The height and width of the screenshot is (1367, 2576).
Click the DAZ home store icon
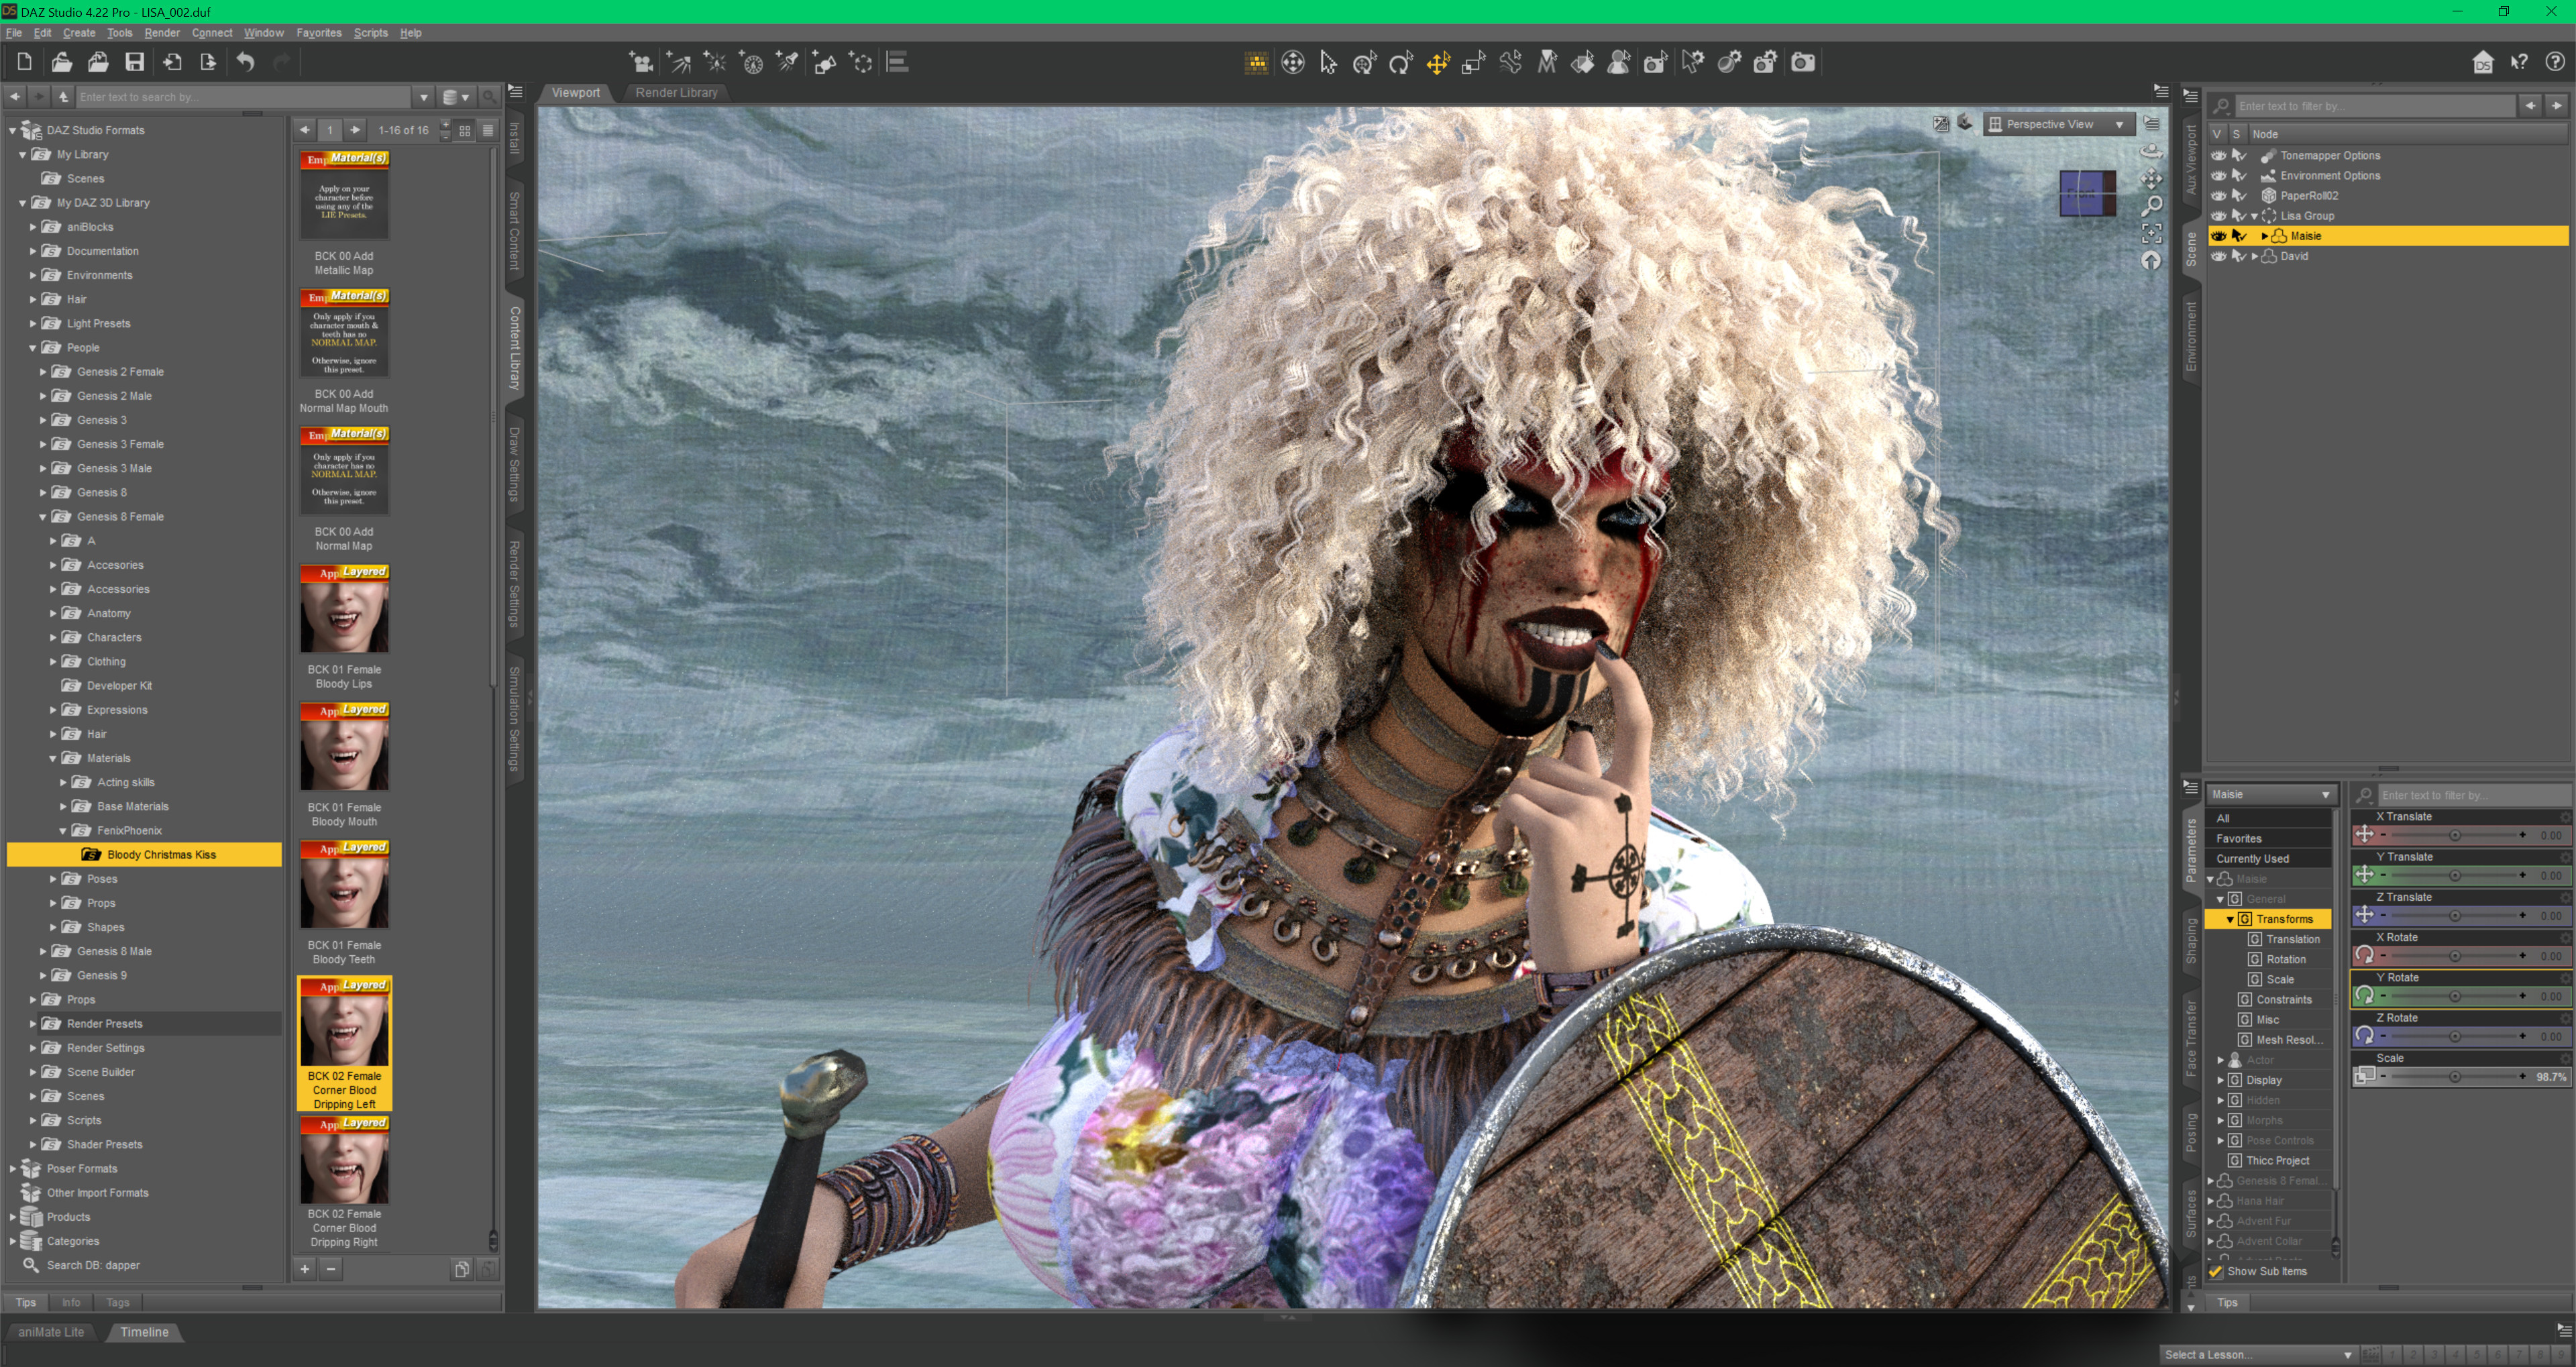click(x=2483, y=63)
